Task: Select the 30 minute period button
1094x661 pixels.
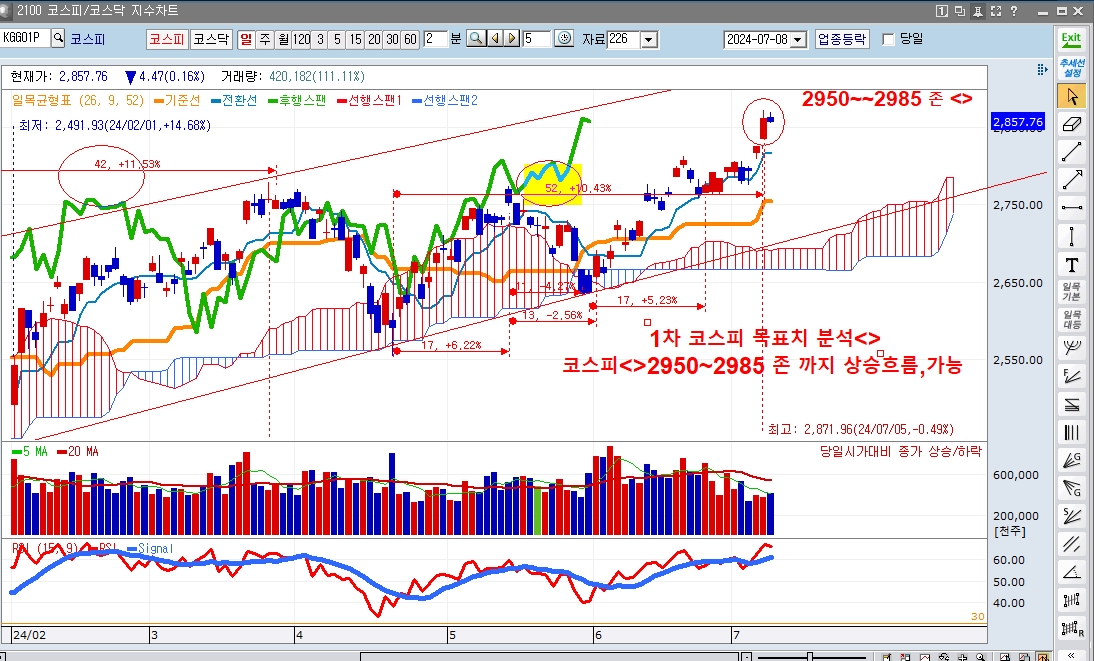Action: 392,39
